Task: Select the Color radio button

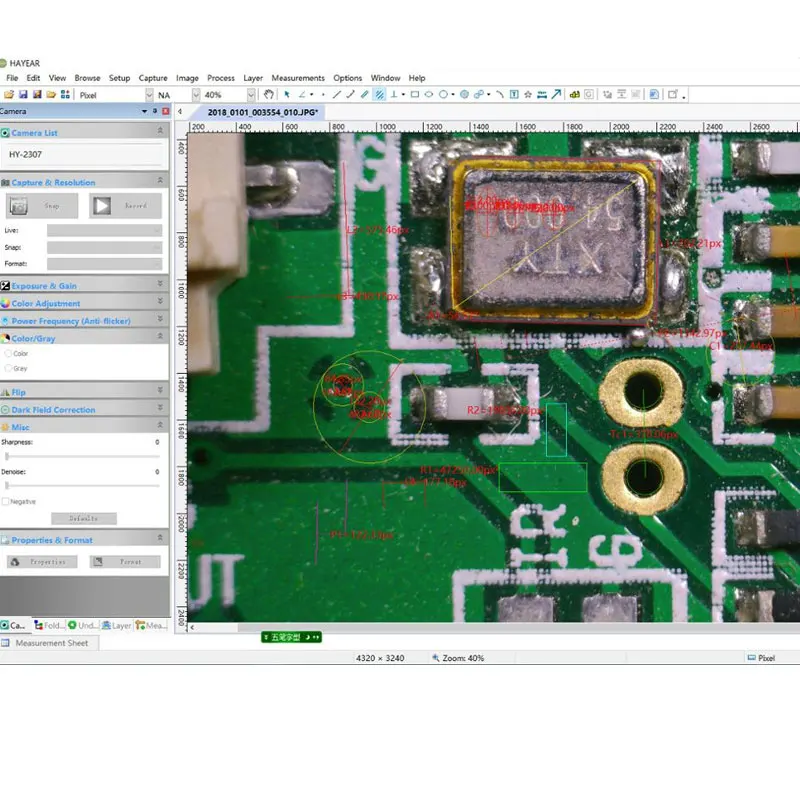Action: (x=8, y=353)
